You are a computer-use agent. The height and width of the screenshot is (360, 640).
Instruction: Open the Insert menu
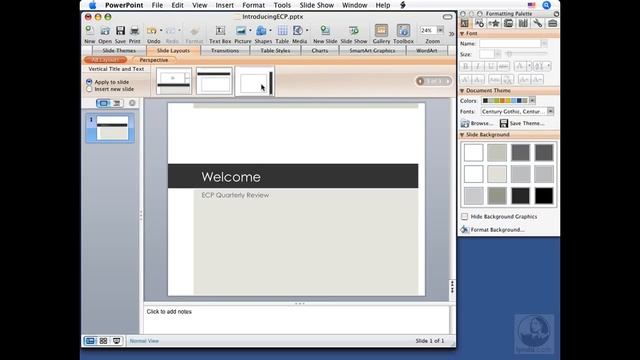click(x=224, y=5)
